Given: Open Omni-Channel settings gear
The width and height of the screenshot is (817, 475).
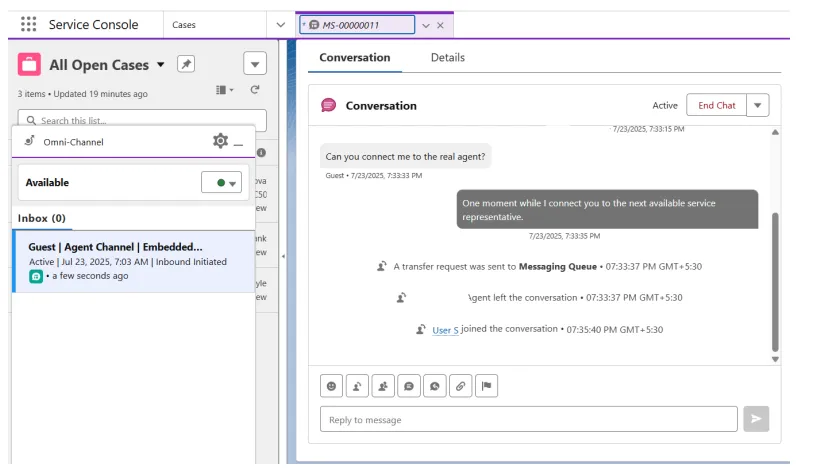Looking at the screenshot, I should 220,141.
